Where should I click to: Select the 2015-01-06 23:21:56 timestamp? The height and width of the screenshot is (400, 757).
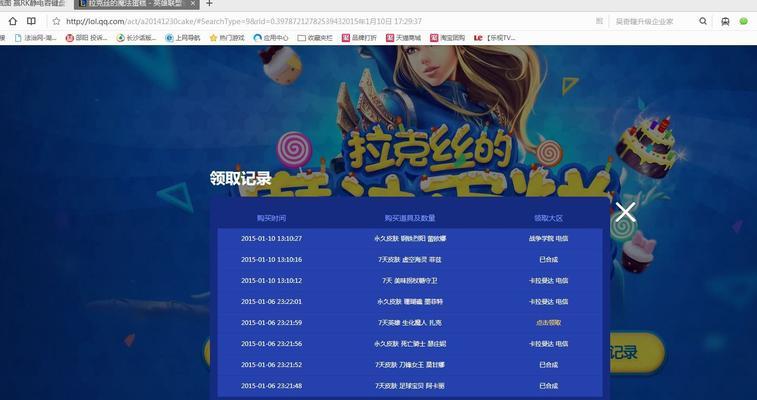(271, 344)
